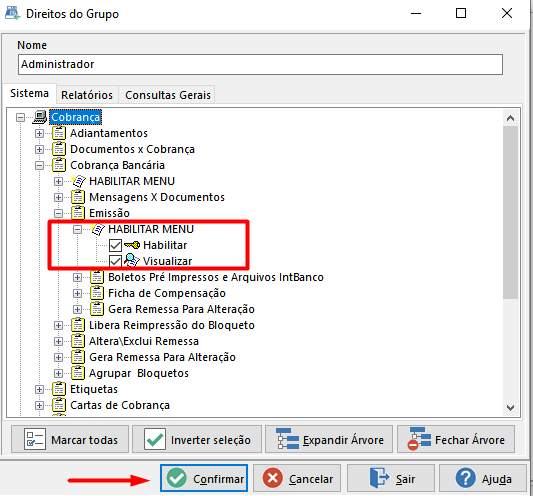Image resolution: width=533 pixels, height=496 pixels.
Task: Click the Adiantamentos clipboard icon
Action: tap(59, 133)
